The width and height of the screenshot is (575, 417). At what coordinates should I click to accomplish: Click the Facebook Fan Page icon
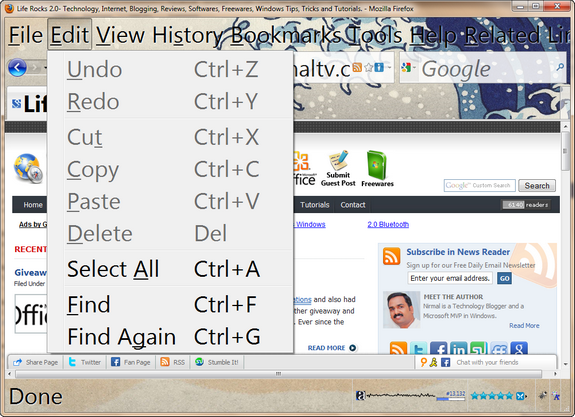(115, 362)
